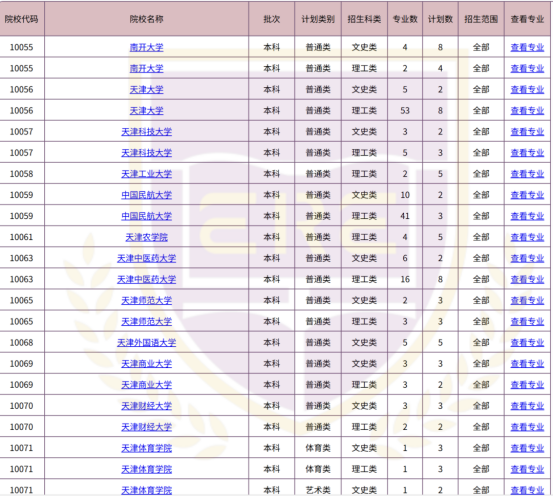Open 天津中医药大学 link in 文史类 row
553x497 pixels.
click(146, 259)
